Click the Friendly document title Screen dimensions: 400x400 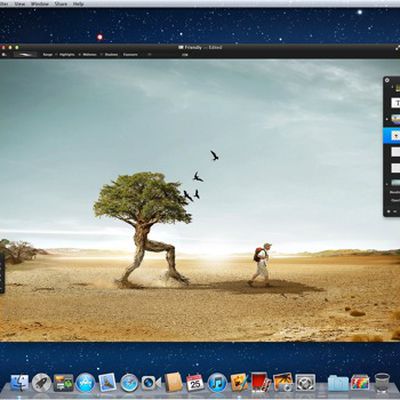point(193,47)
